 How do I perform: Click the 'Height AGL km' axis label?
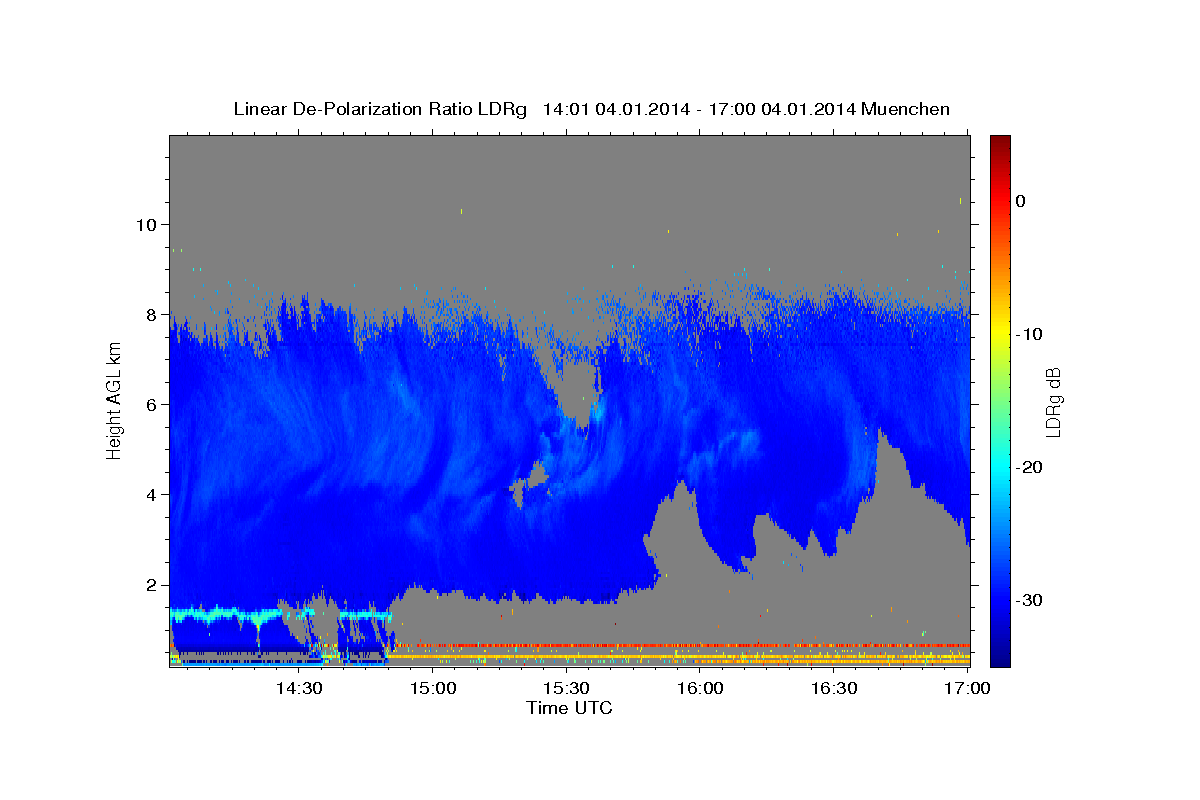[x=114, y=401]
